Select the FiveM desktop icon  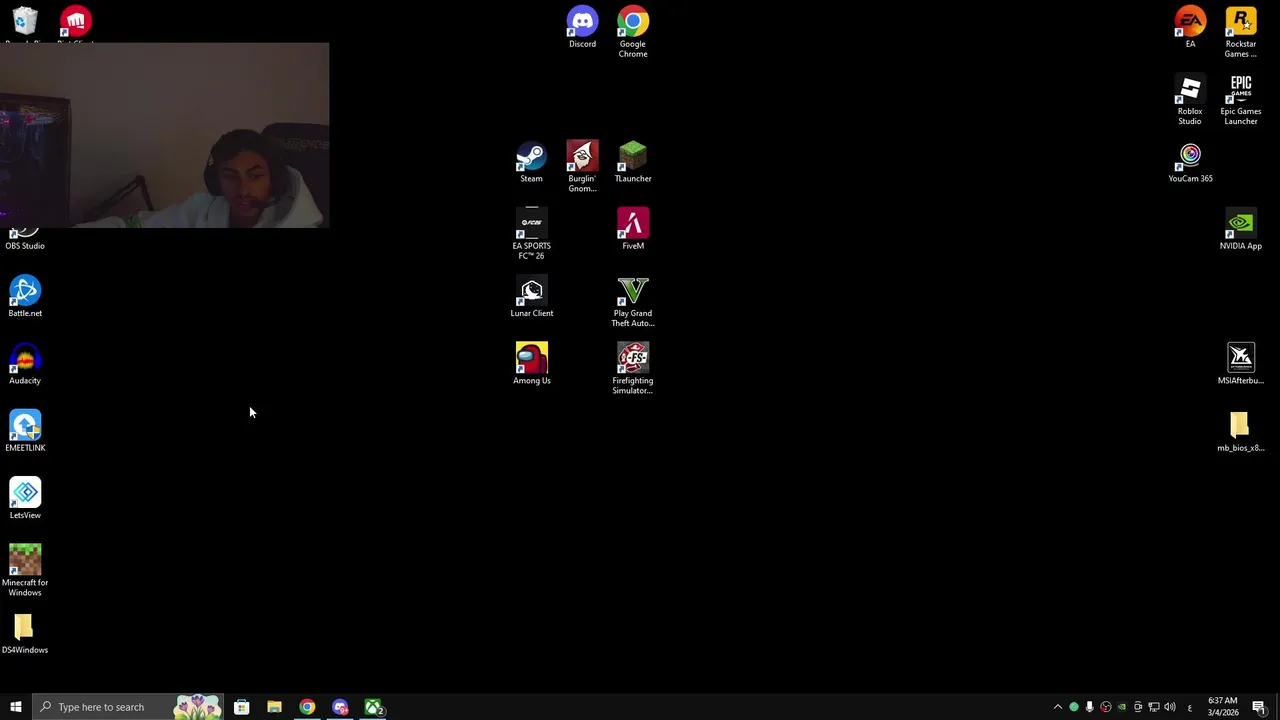tap(632, 229)
